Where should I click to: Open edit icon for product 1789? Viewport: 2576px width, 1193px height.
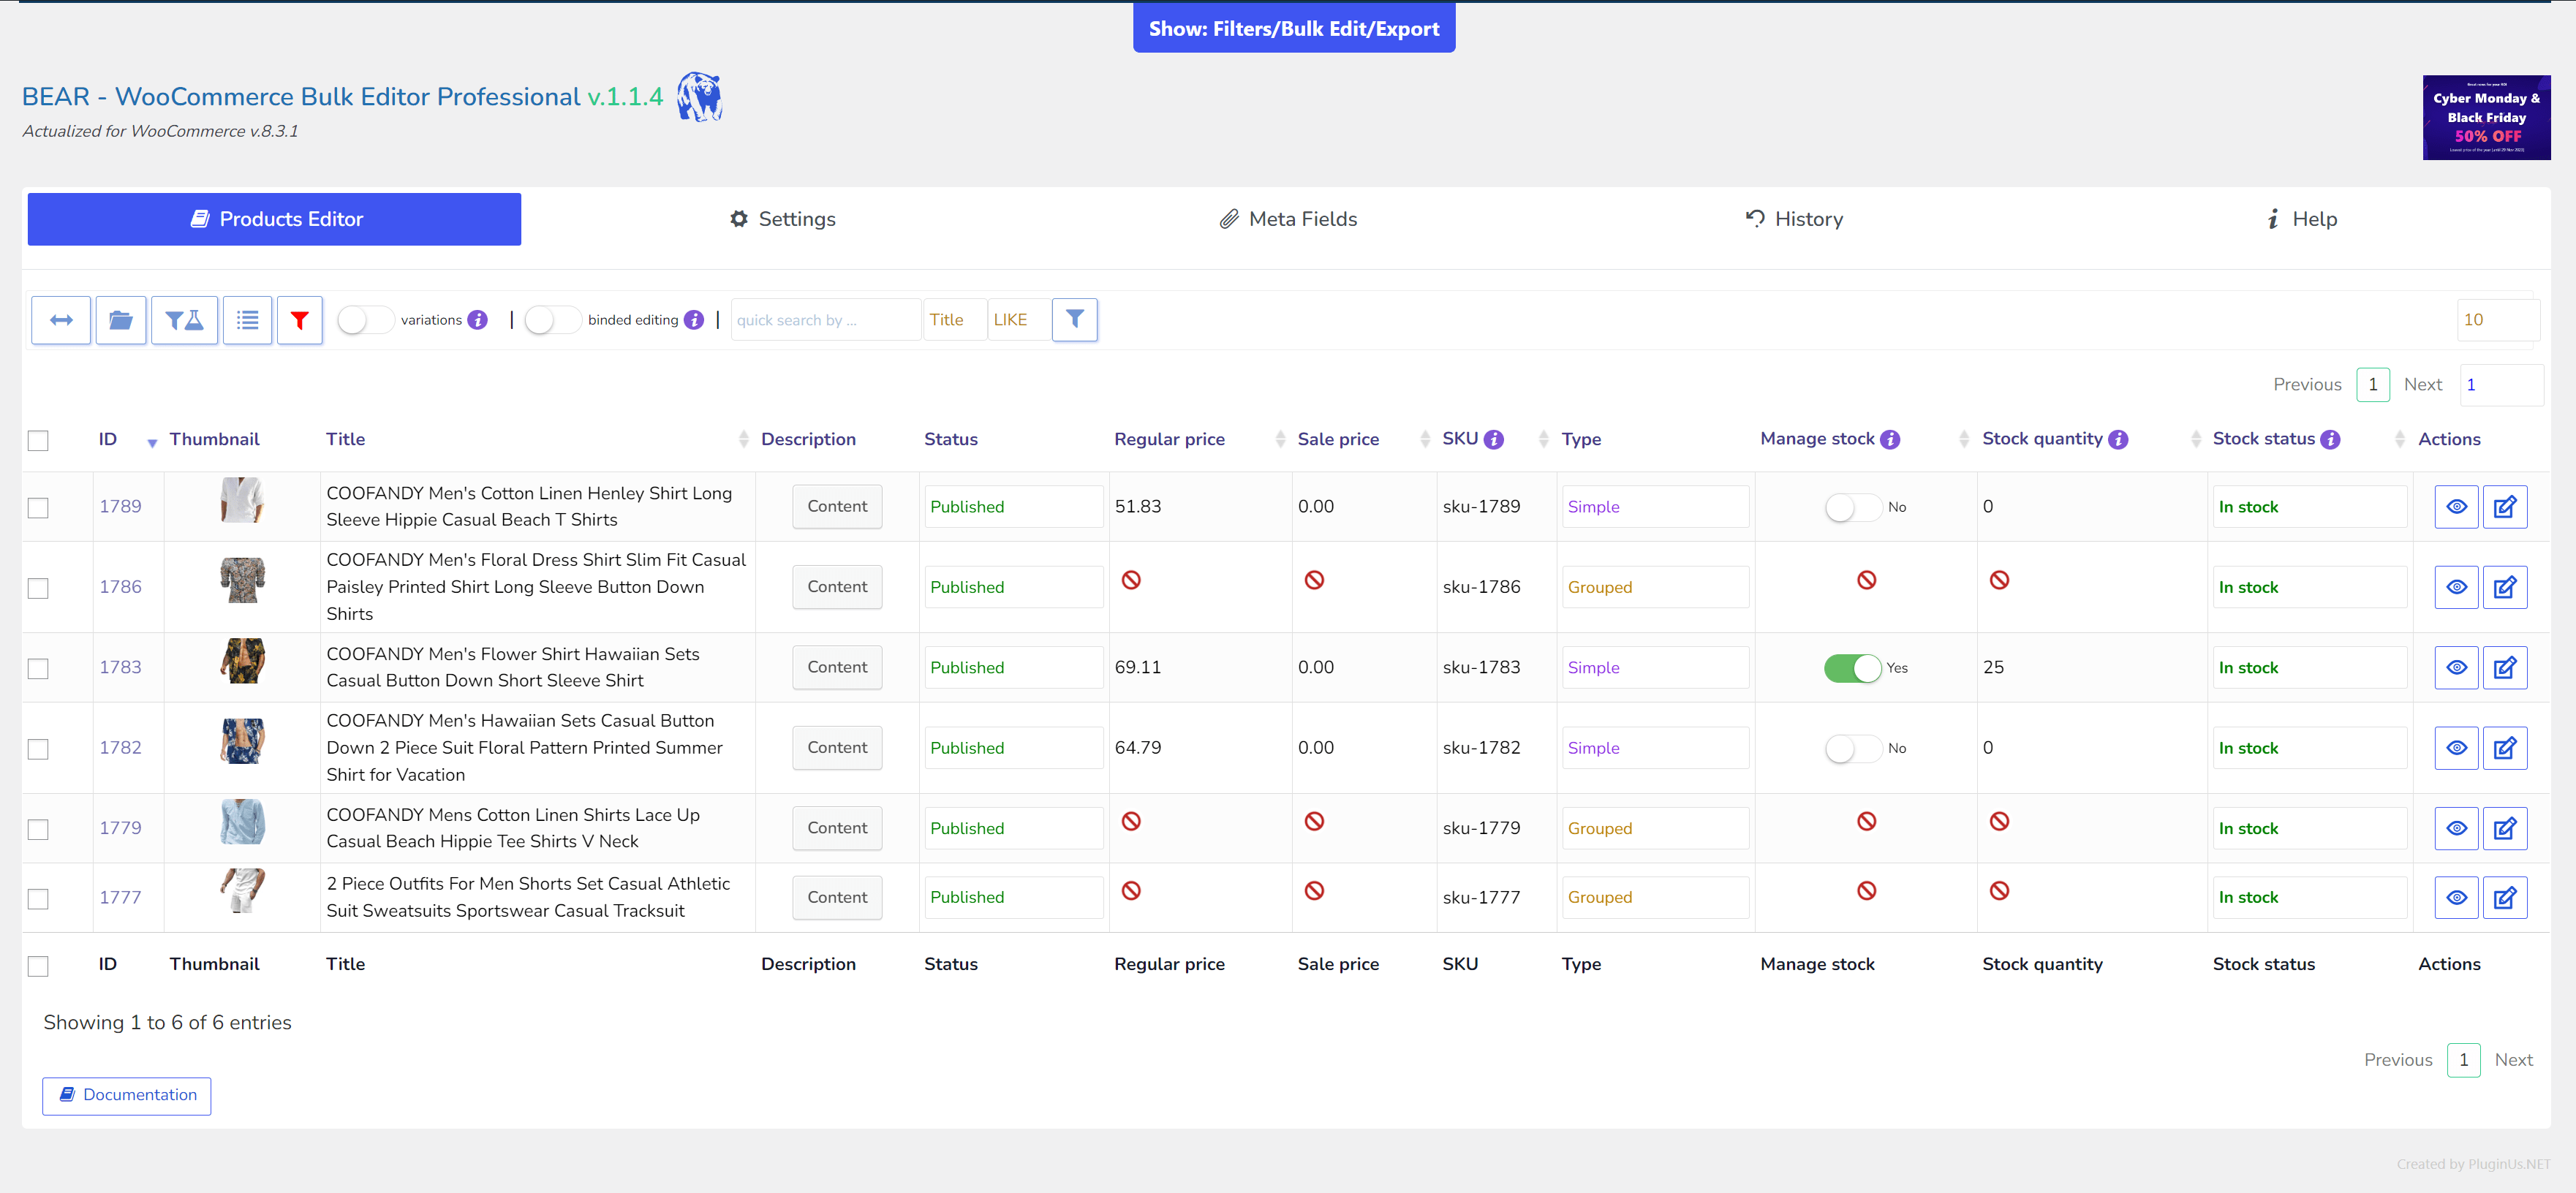point(2504,507)
